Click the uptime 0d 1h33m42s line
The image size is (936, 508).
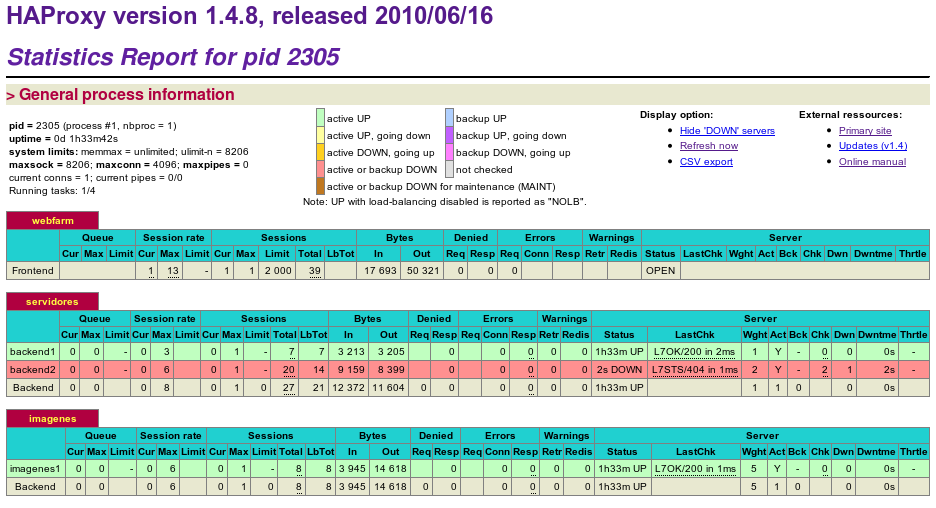(x=63, y=138)
